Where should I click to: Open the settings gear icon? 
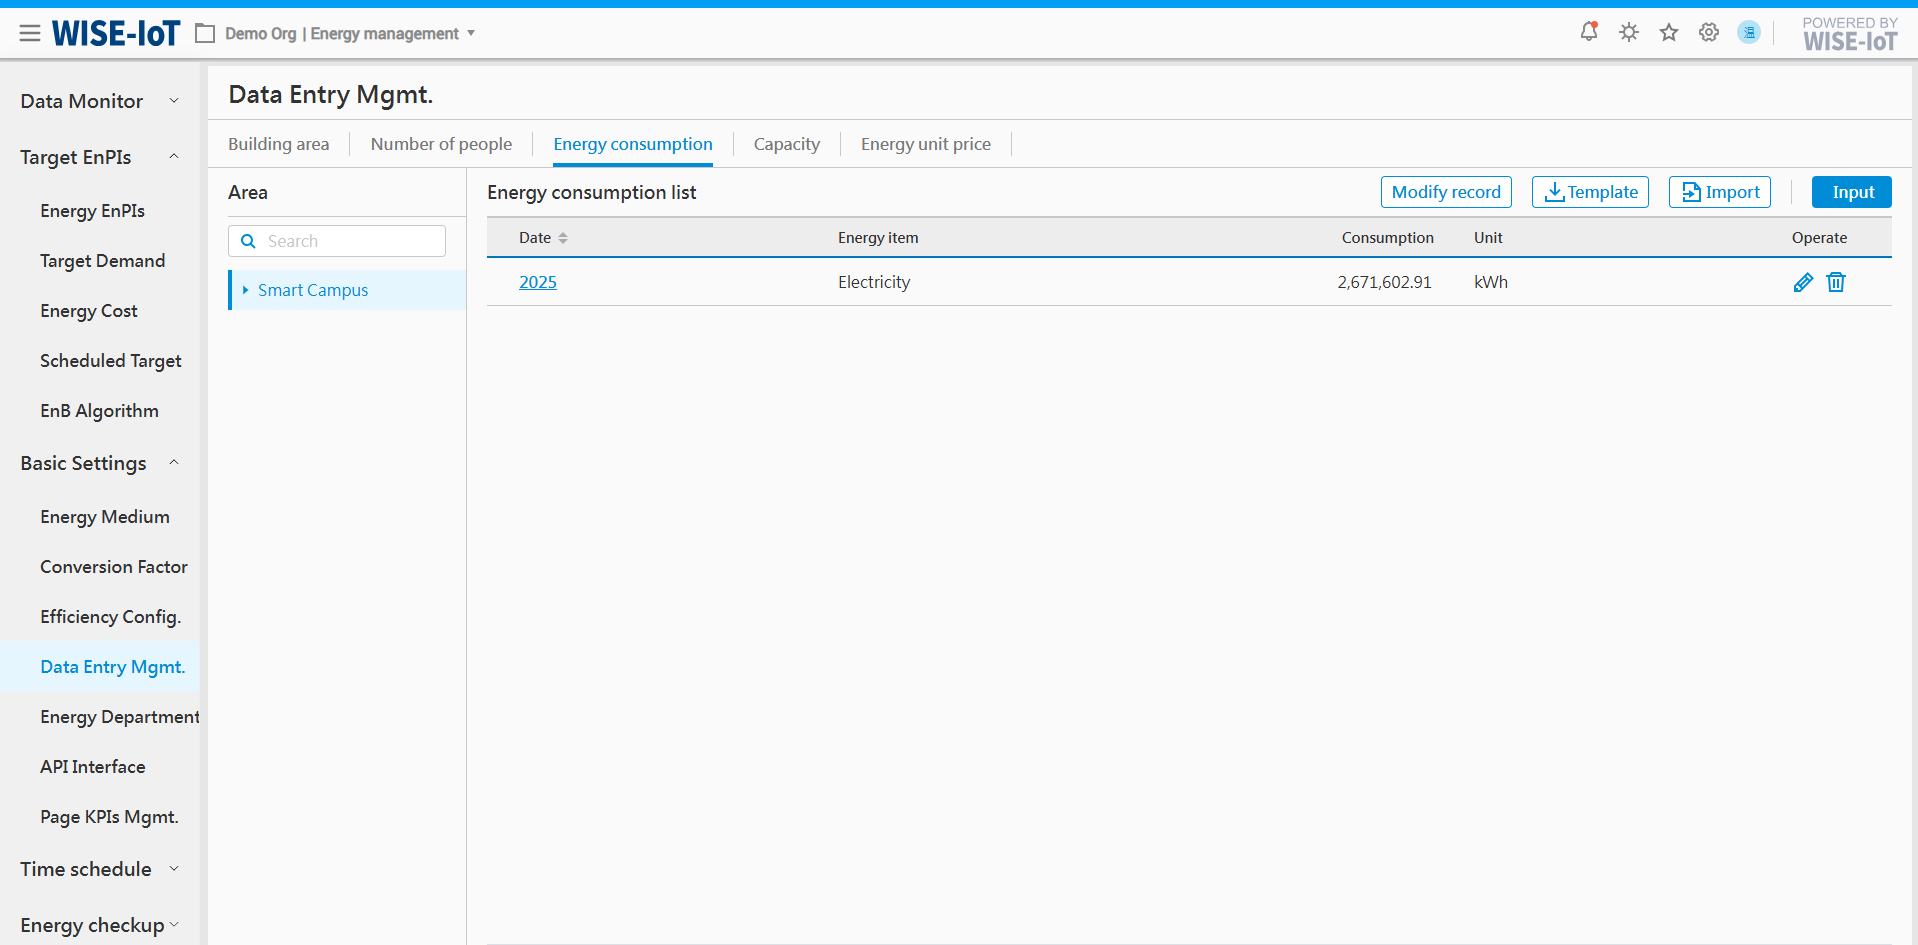click(x=1709, y=33)
